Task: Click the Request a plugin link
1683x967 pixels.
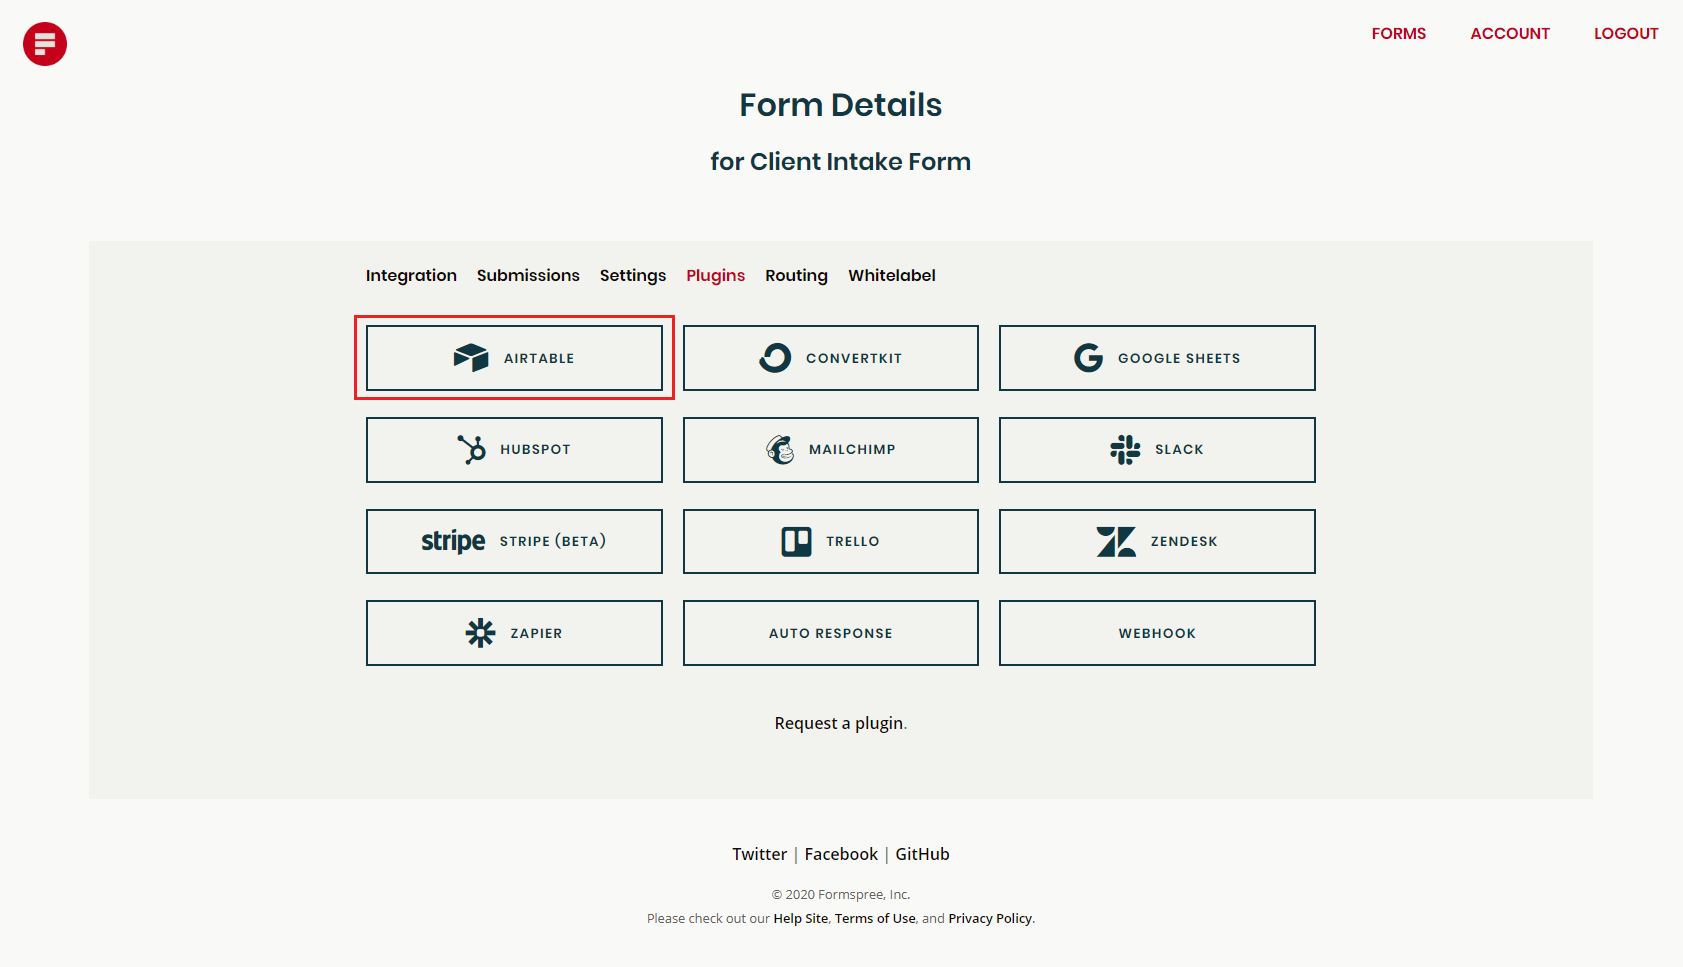Action: (840, 723)
